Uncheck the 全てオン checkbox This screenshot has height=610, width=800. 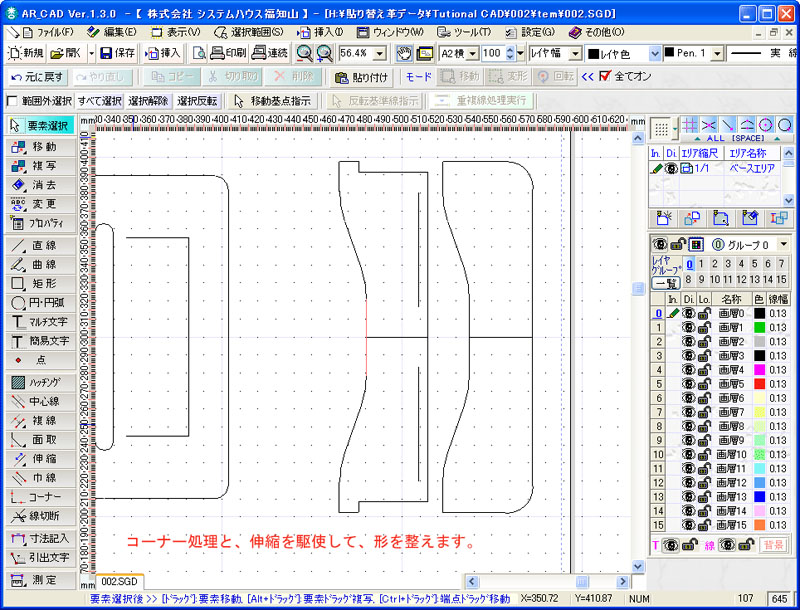pos(605,77)
